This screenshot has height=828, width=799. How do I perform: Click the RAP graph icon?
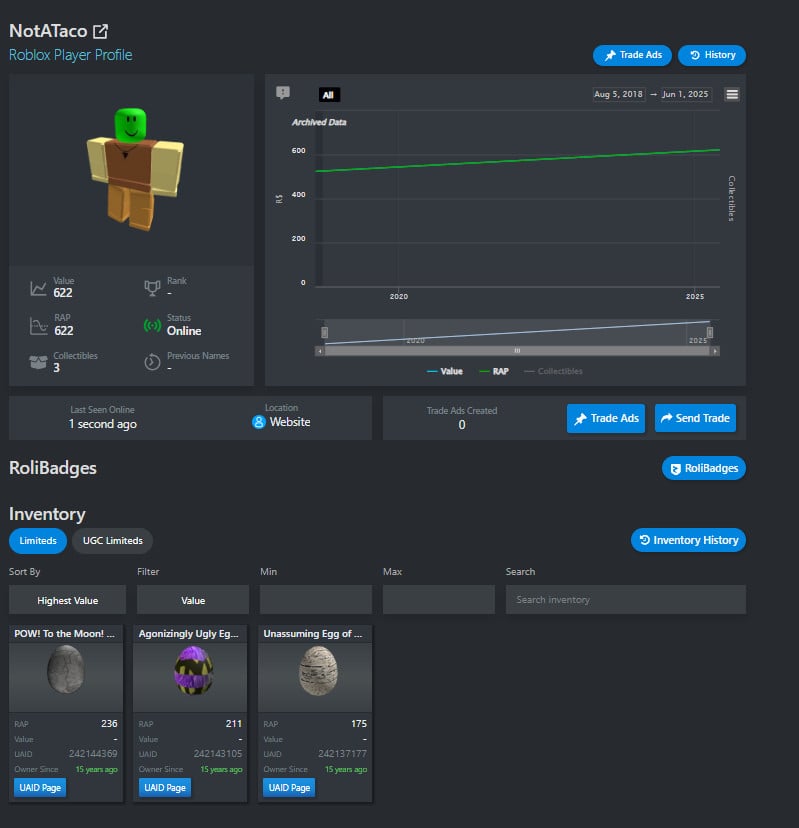click(38, 326)
